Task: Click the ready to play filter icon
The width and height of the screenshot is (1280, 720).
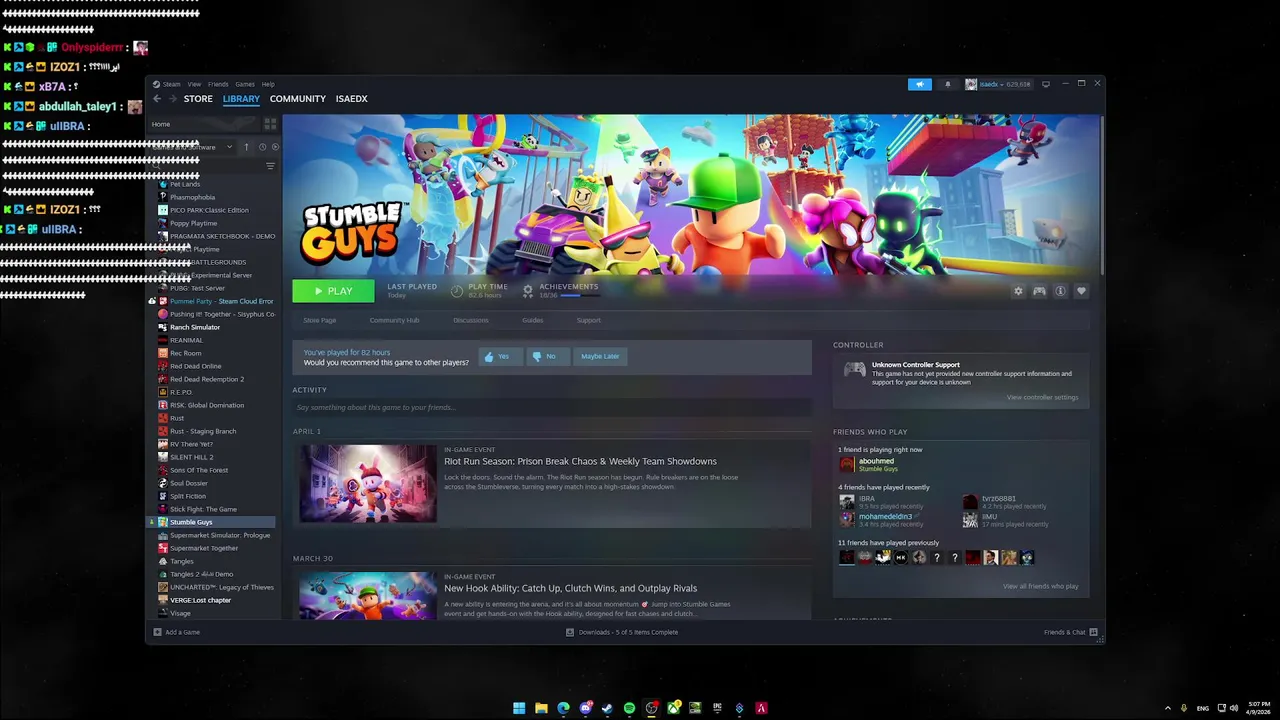Action: [x=275, y=147]
